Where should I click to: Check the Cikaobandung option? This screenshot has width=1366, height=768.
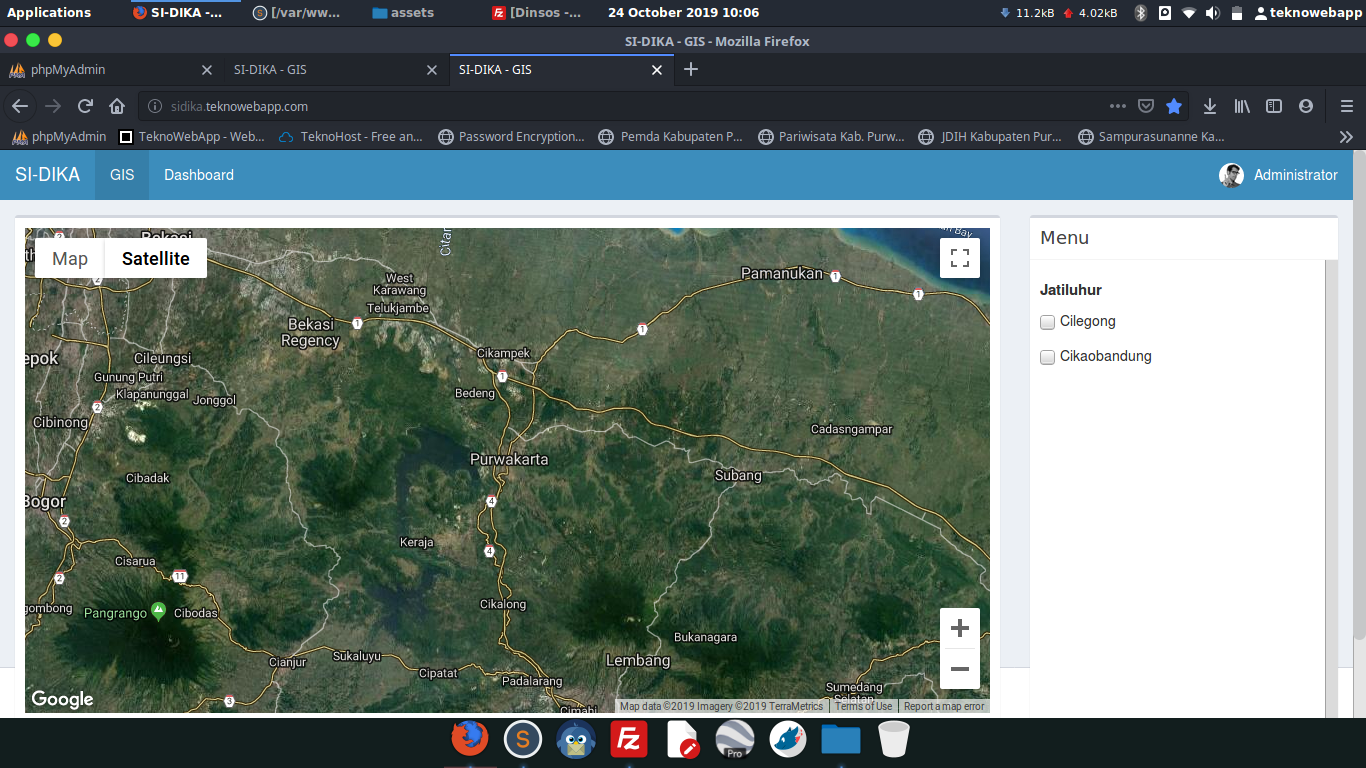click(1048, 357)
